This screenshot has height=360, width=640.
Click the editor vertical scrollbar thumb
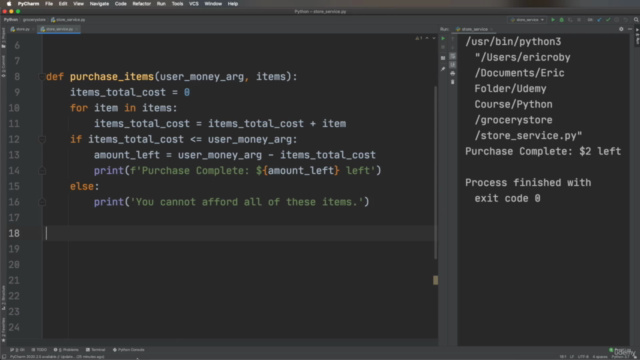click(x=436, y=171)
